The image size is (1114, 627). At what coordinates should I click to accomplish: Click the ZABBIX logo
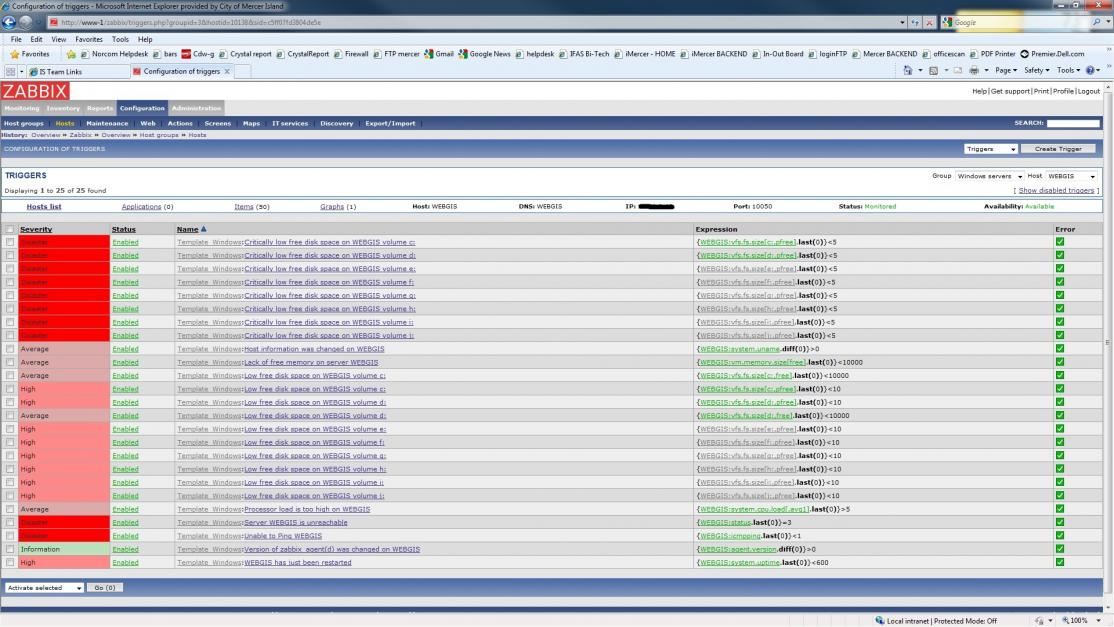[35, 91]
